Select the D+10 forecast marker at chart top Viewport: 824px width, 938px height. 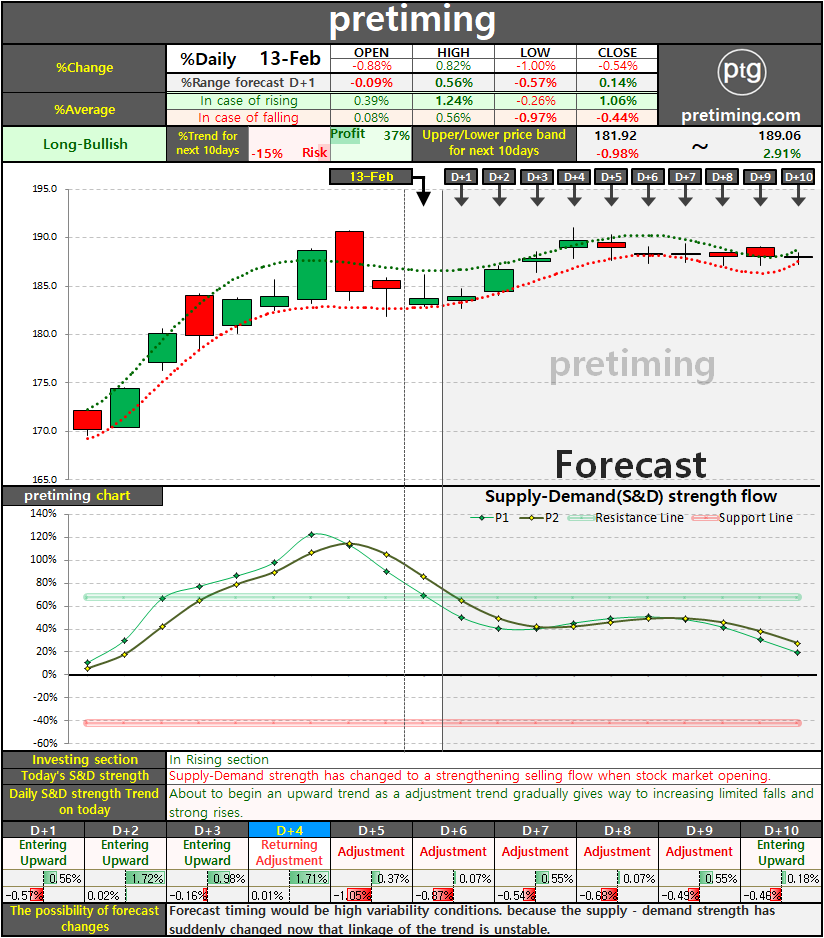[798, 176]
